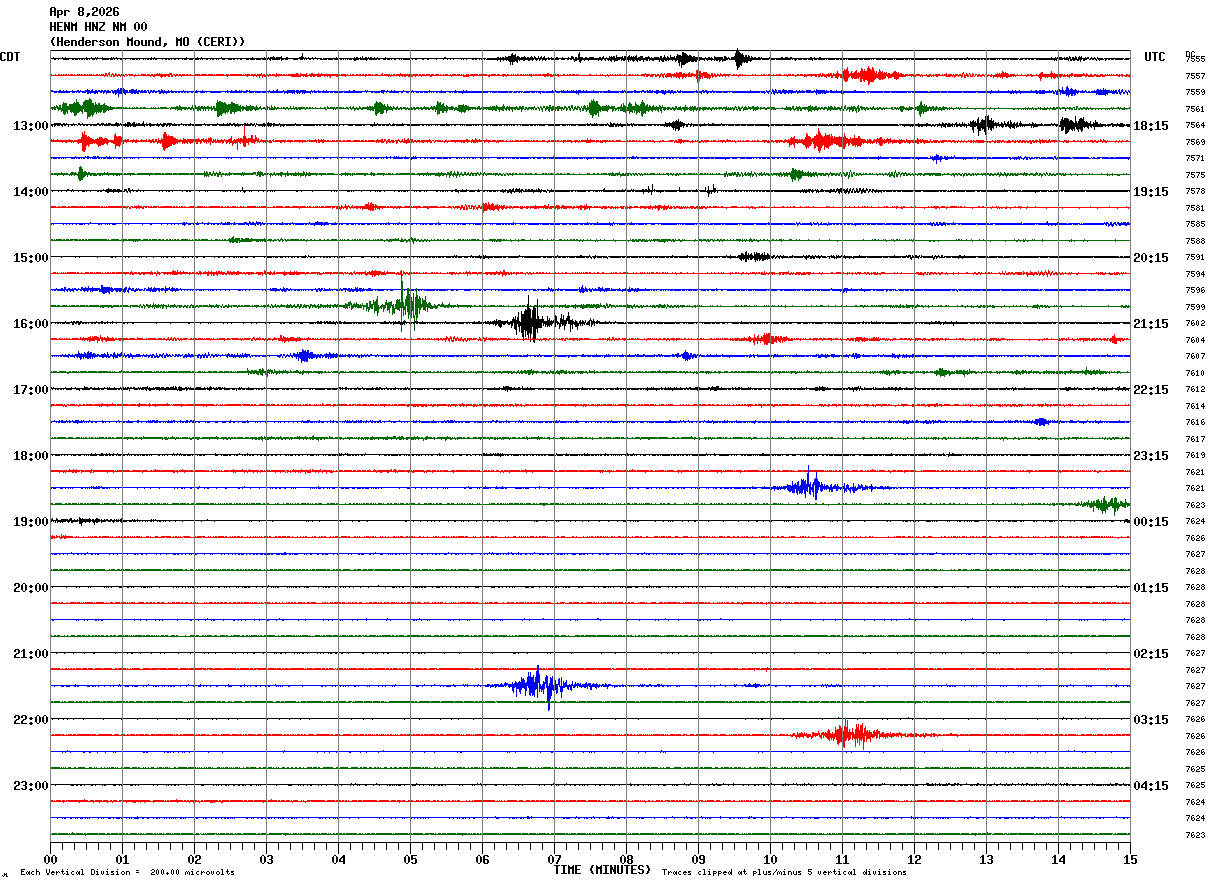Click the Each Vertical Division 200.00 microvolts note
Screen dimensions: 1210x886
point(127,873)
